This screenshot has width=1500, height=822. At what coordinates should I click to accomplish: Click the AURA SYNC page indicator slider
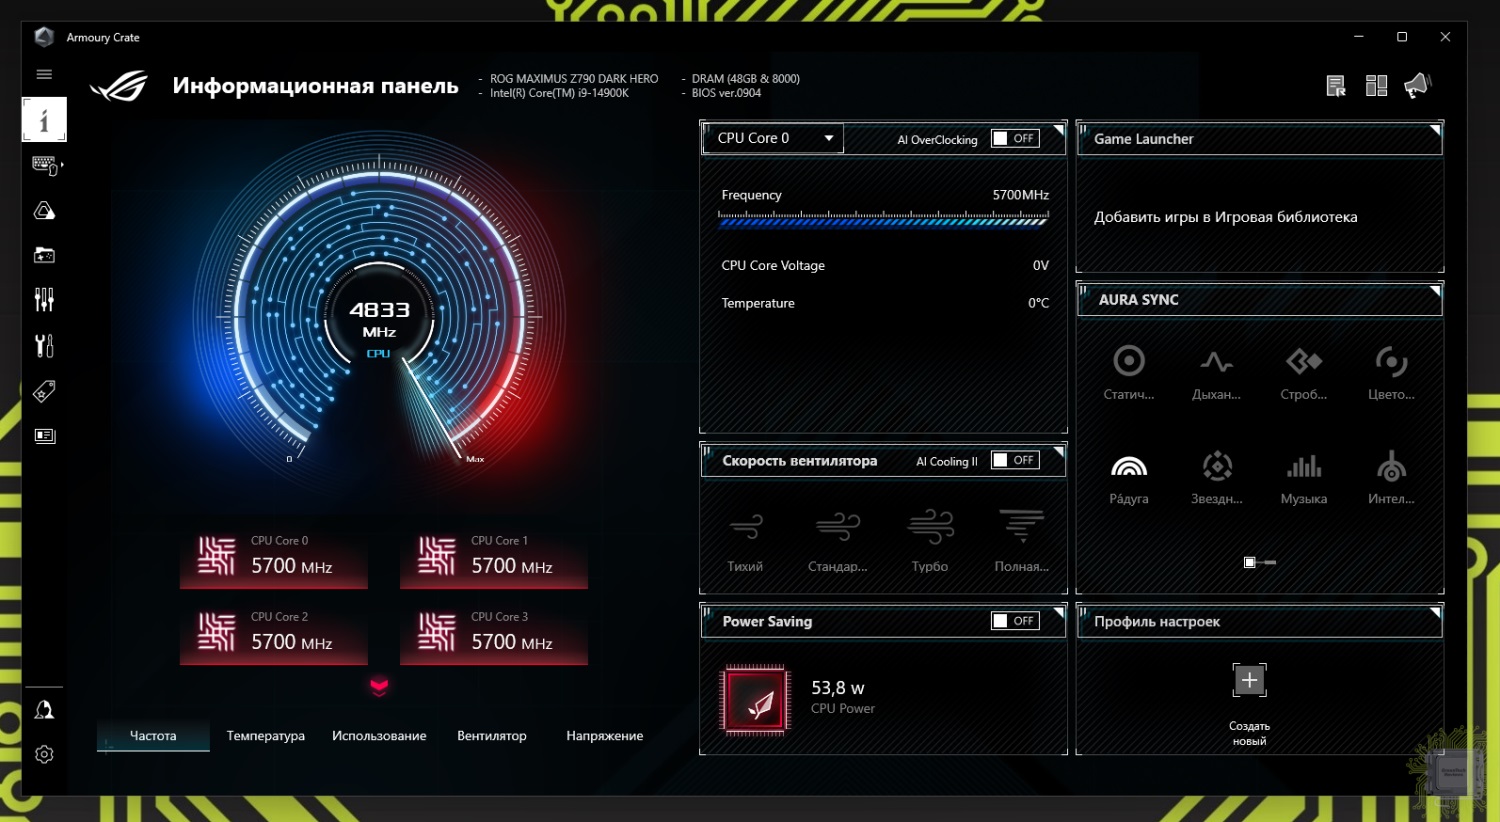(1259, 563)
